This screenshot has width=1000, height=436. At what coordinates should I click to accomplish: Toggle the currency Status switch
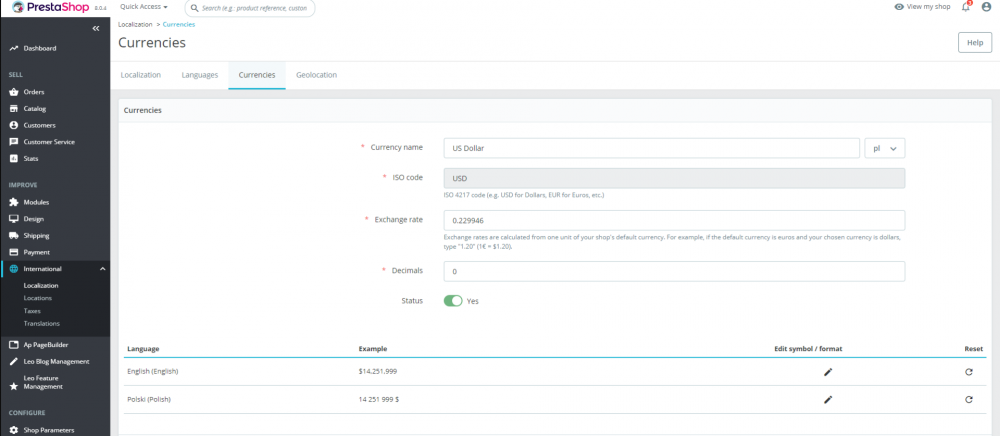click(453, 301)
